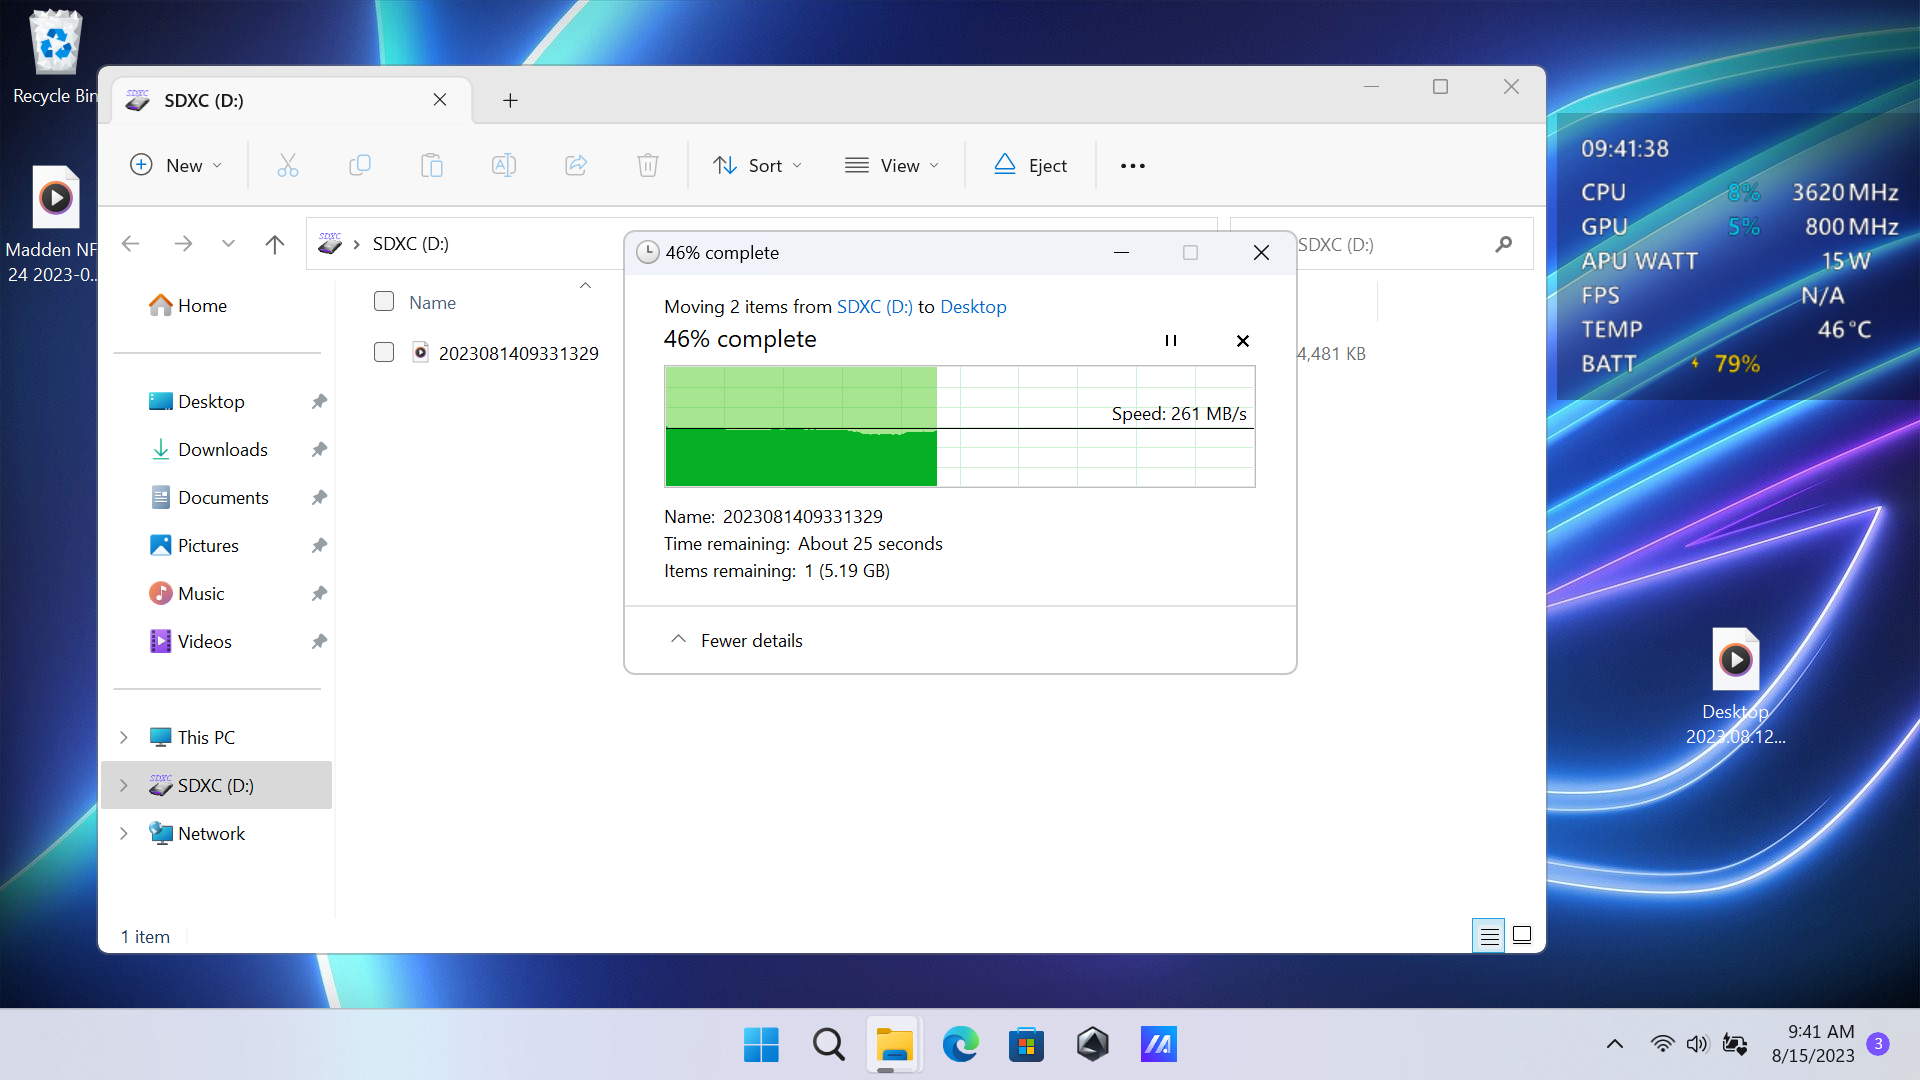Viewport: 1920px width, 1080px height.
Task: Cancel the move operation with X
Action: [x=1242, y=341]
